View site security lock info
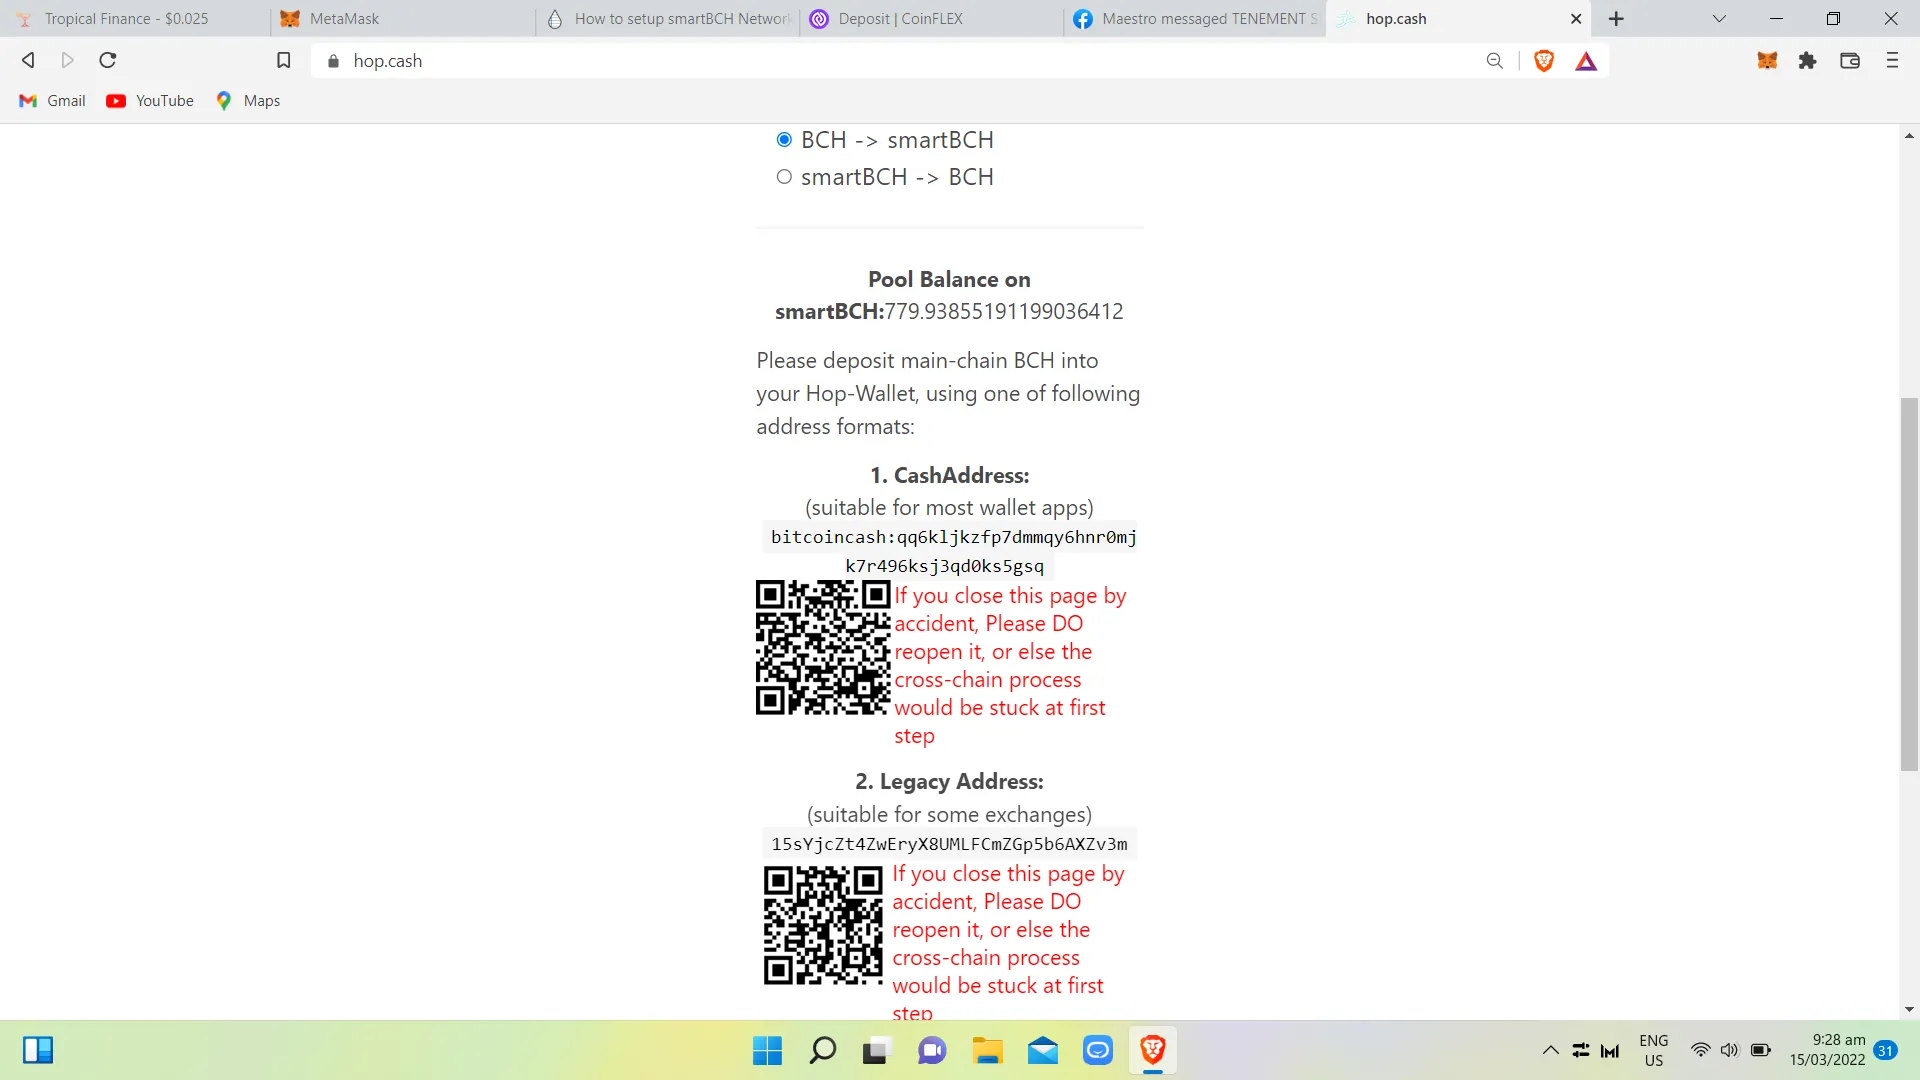This screenshot has width=1920, height=1080. pos(333,61)
